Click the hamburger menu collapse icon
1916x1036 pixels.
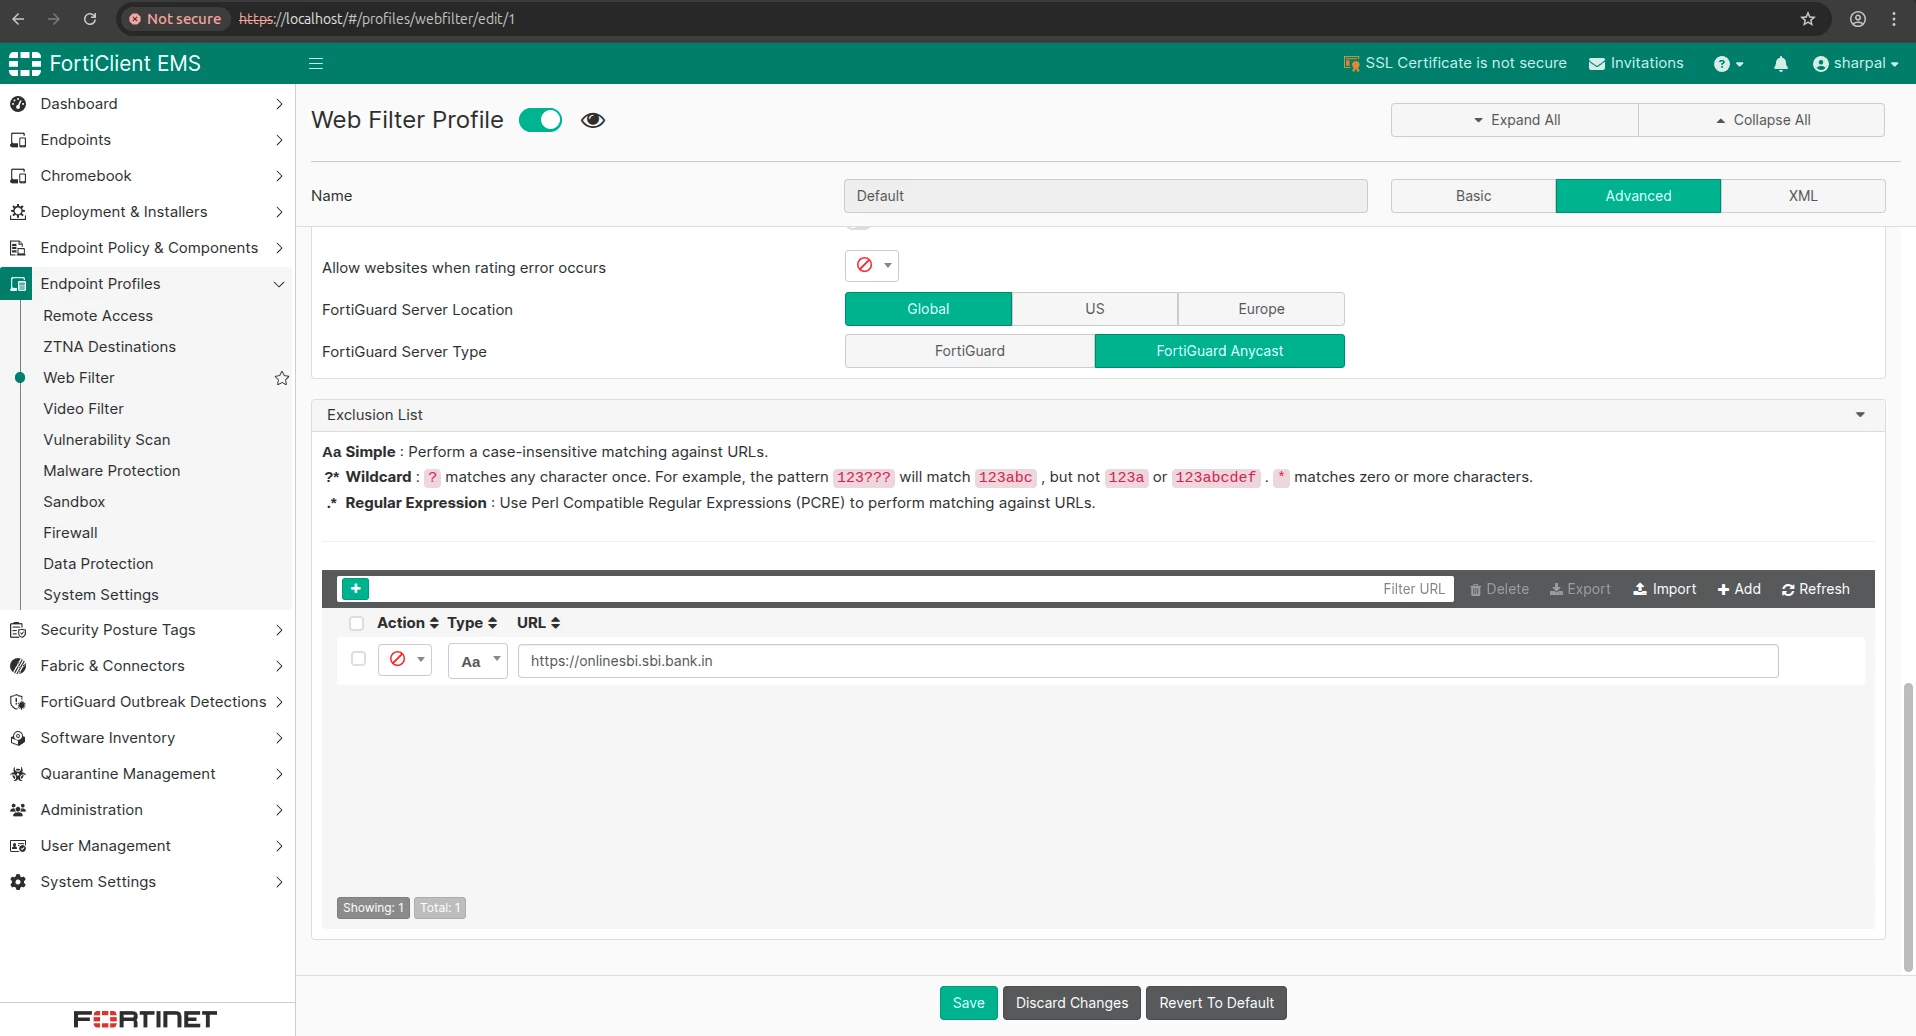tap(316, 63)
